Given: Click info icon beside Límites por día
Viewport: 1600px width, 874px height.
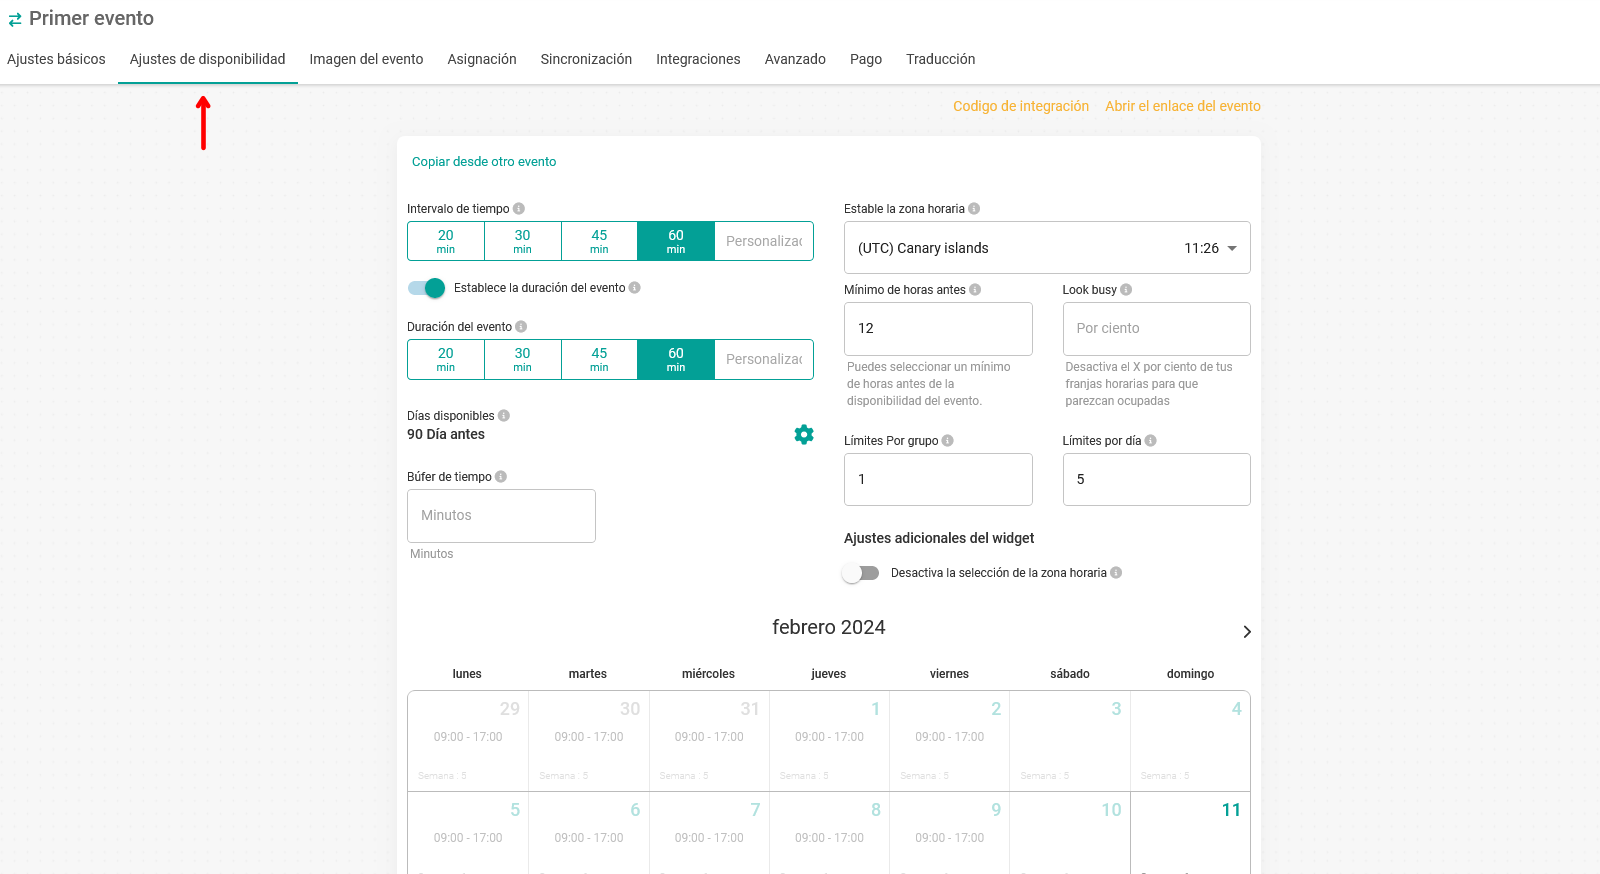Looking at the screenshot, I should 1150,441.
